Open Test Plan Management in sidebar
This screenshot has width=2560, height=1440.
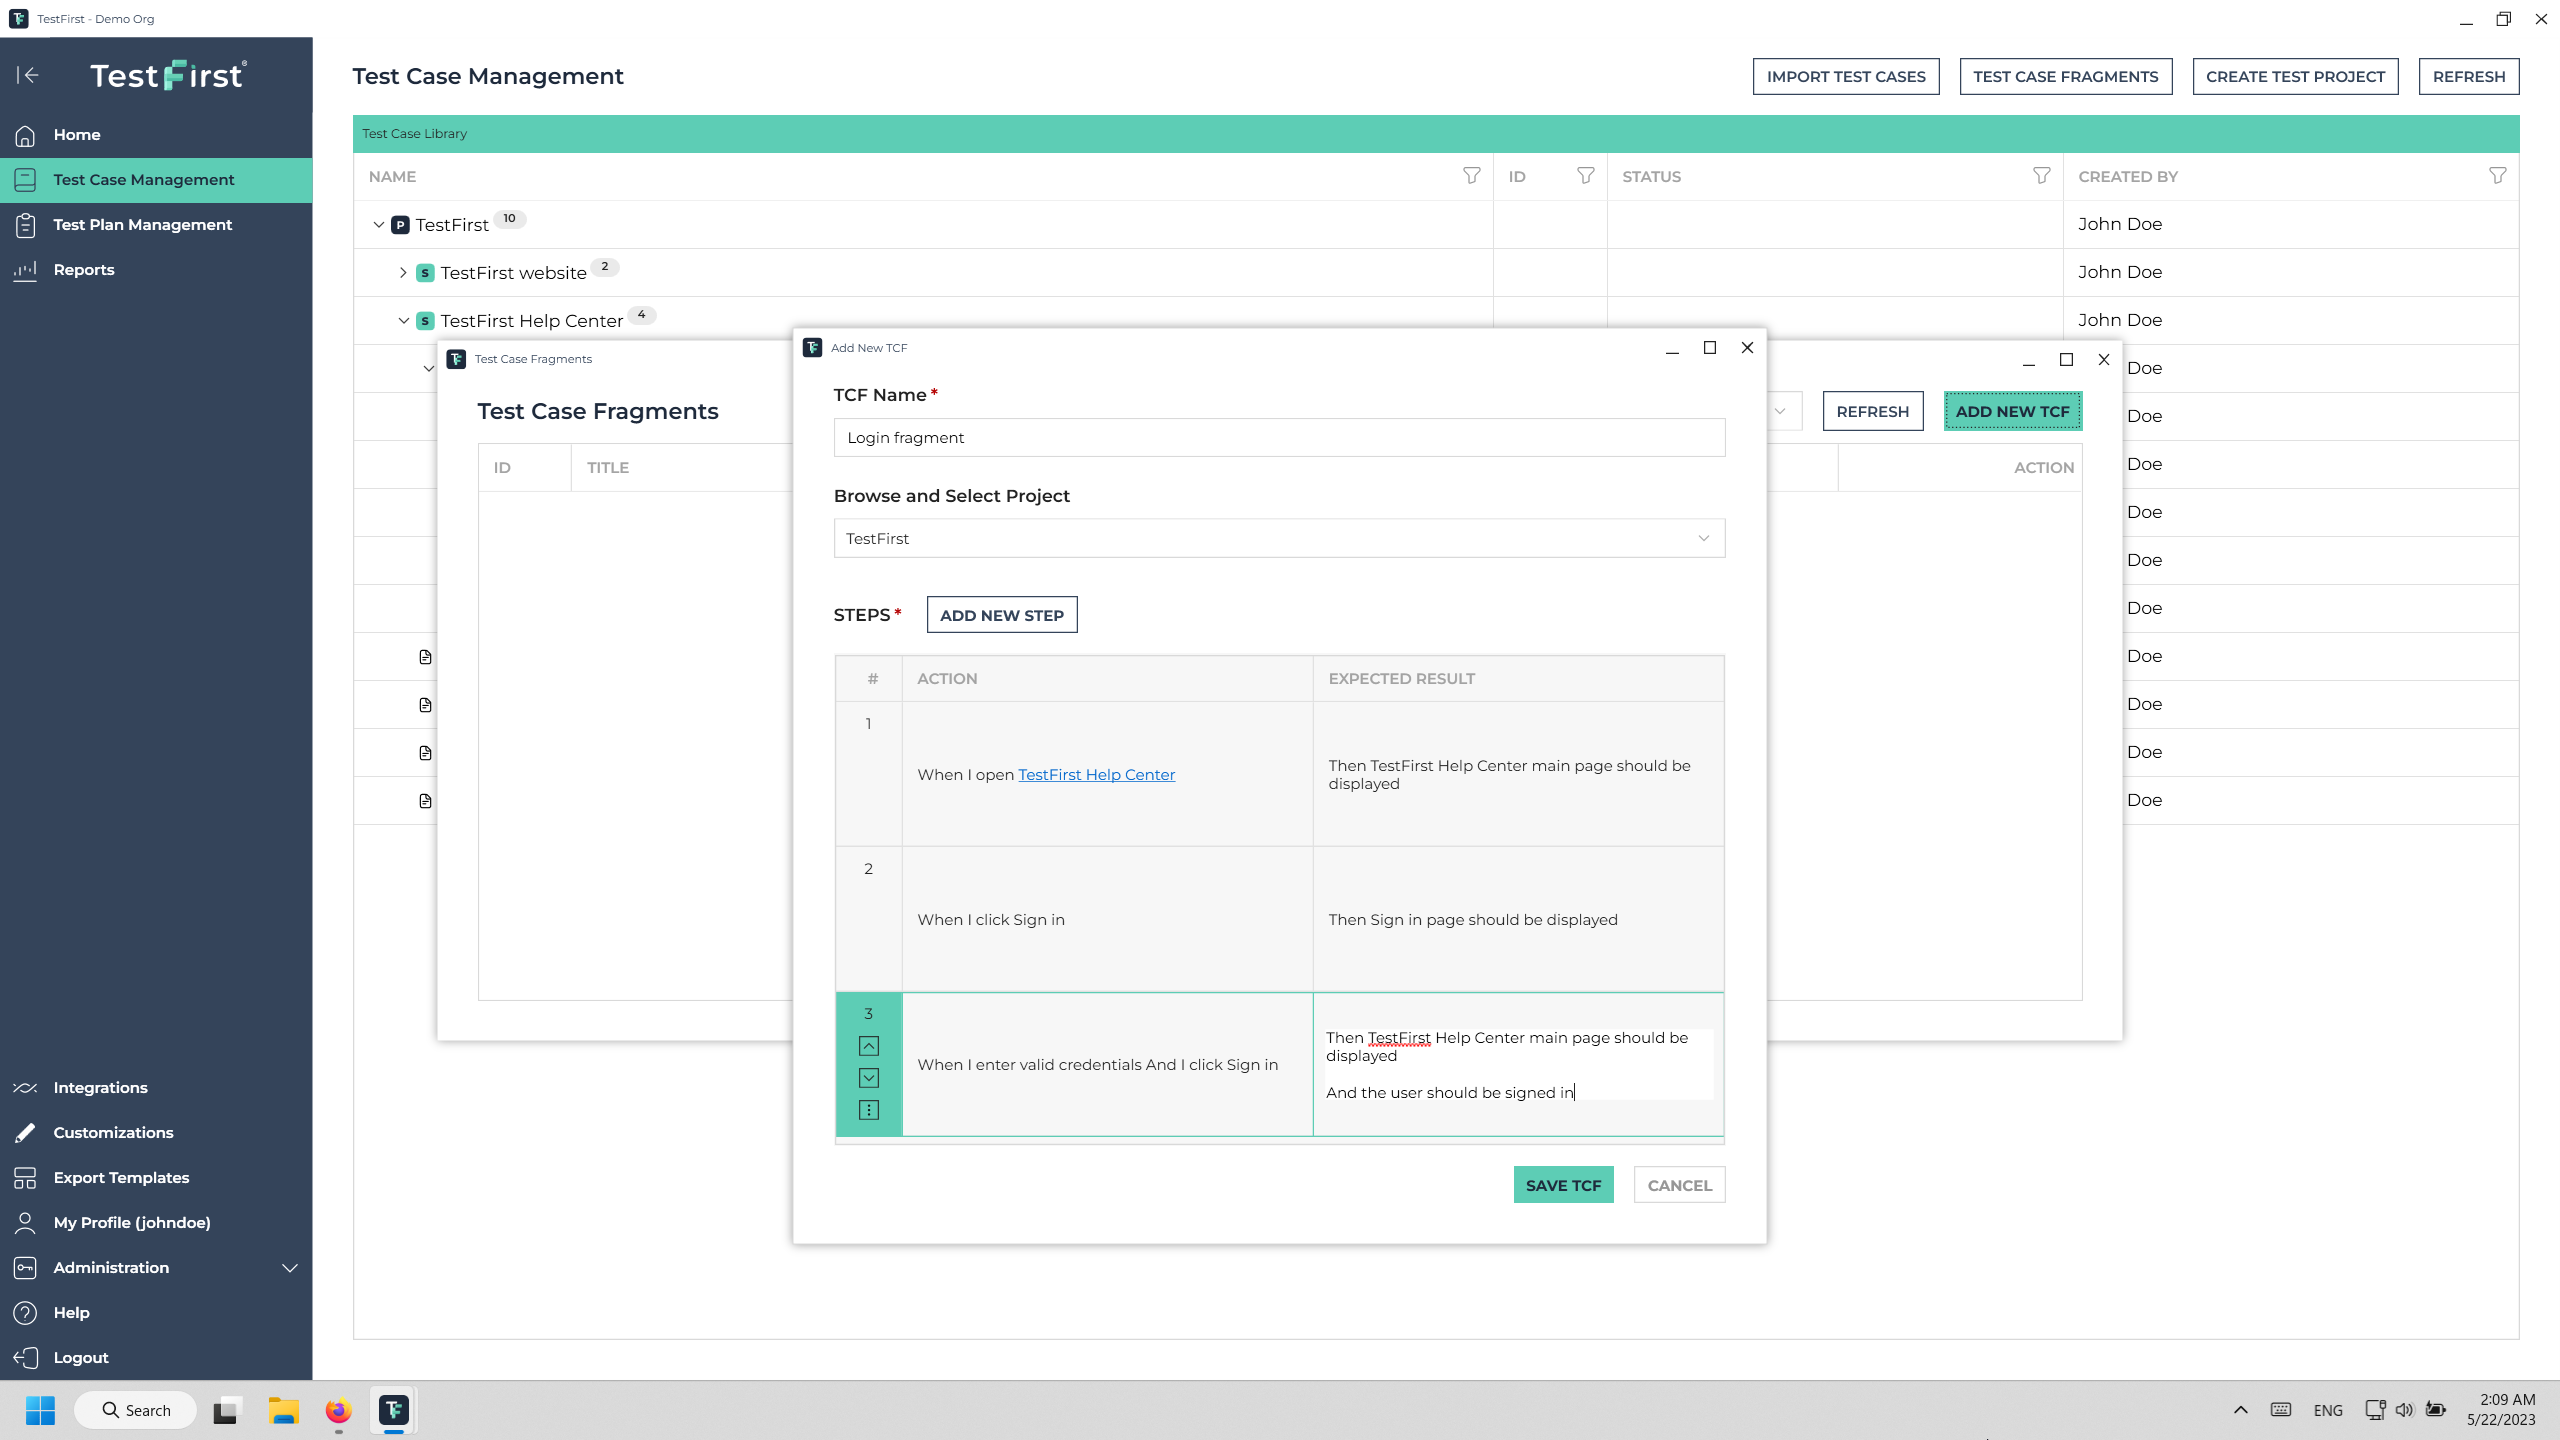tap(142, 224)
